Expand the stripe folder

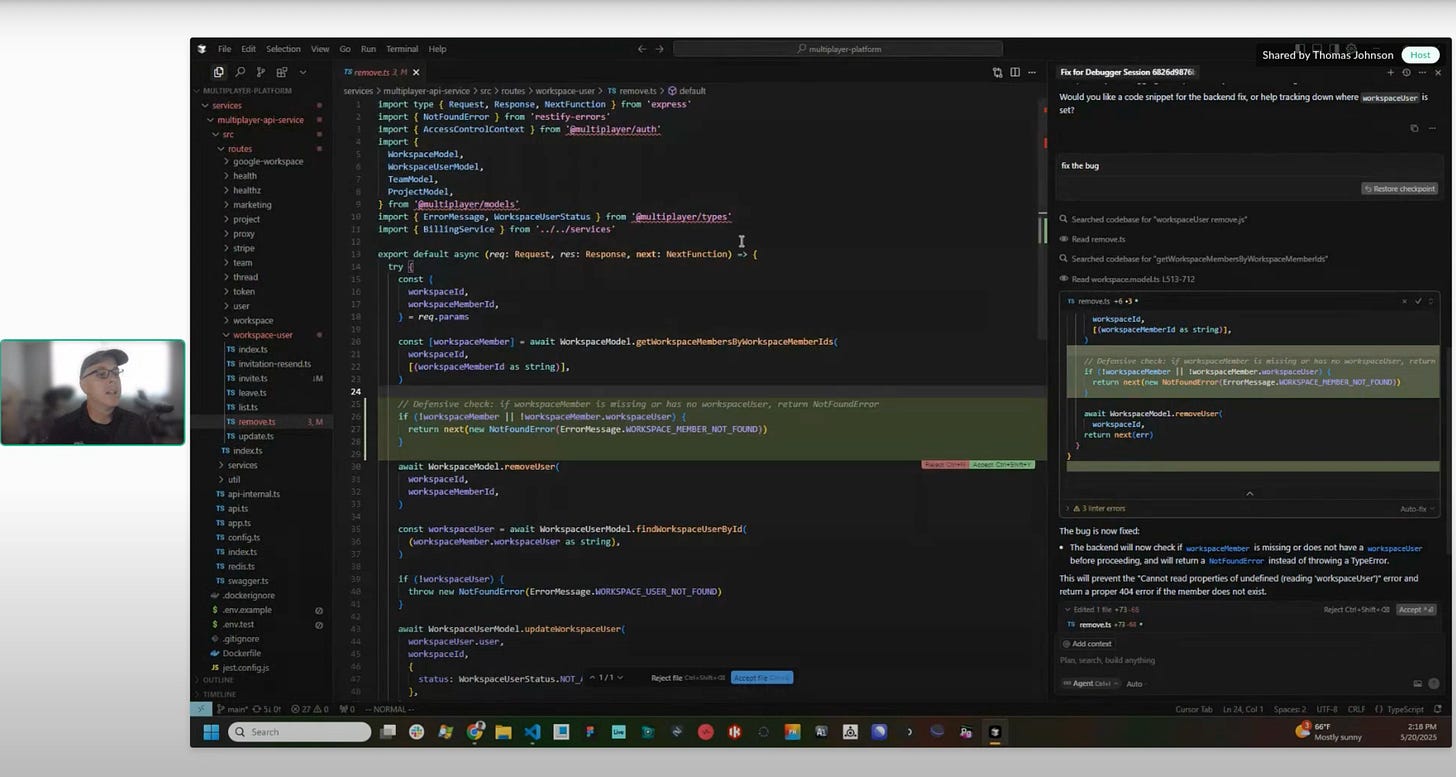pyautogui.click(x=243, y=248)
